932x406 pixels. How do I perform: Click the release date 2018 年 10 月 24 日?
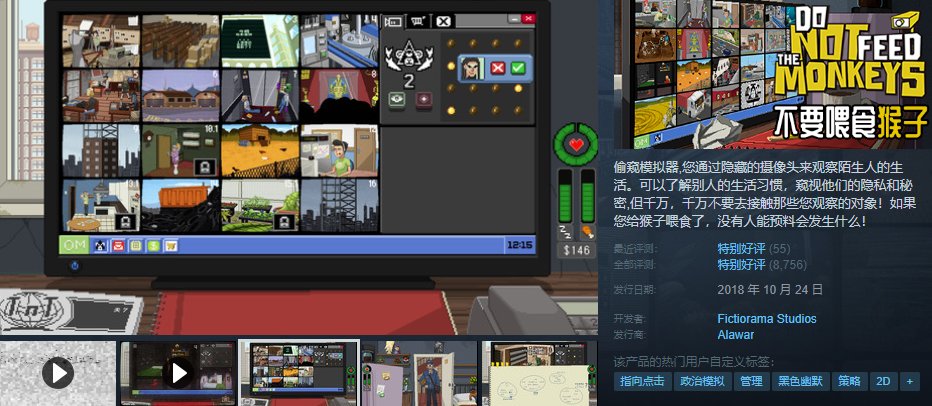pyautogui.click(x=770, y=290)
